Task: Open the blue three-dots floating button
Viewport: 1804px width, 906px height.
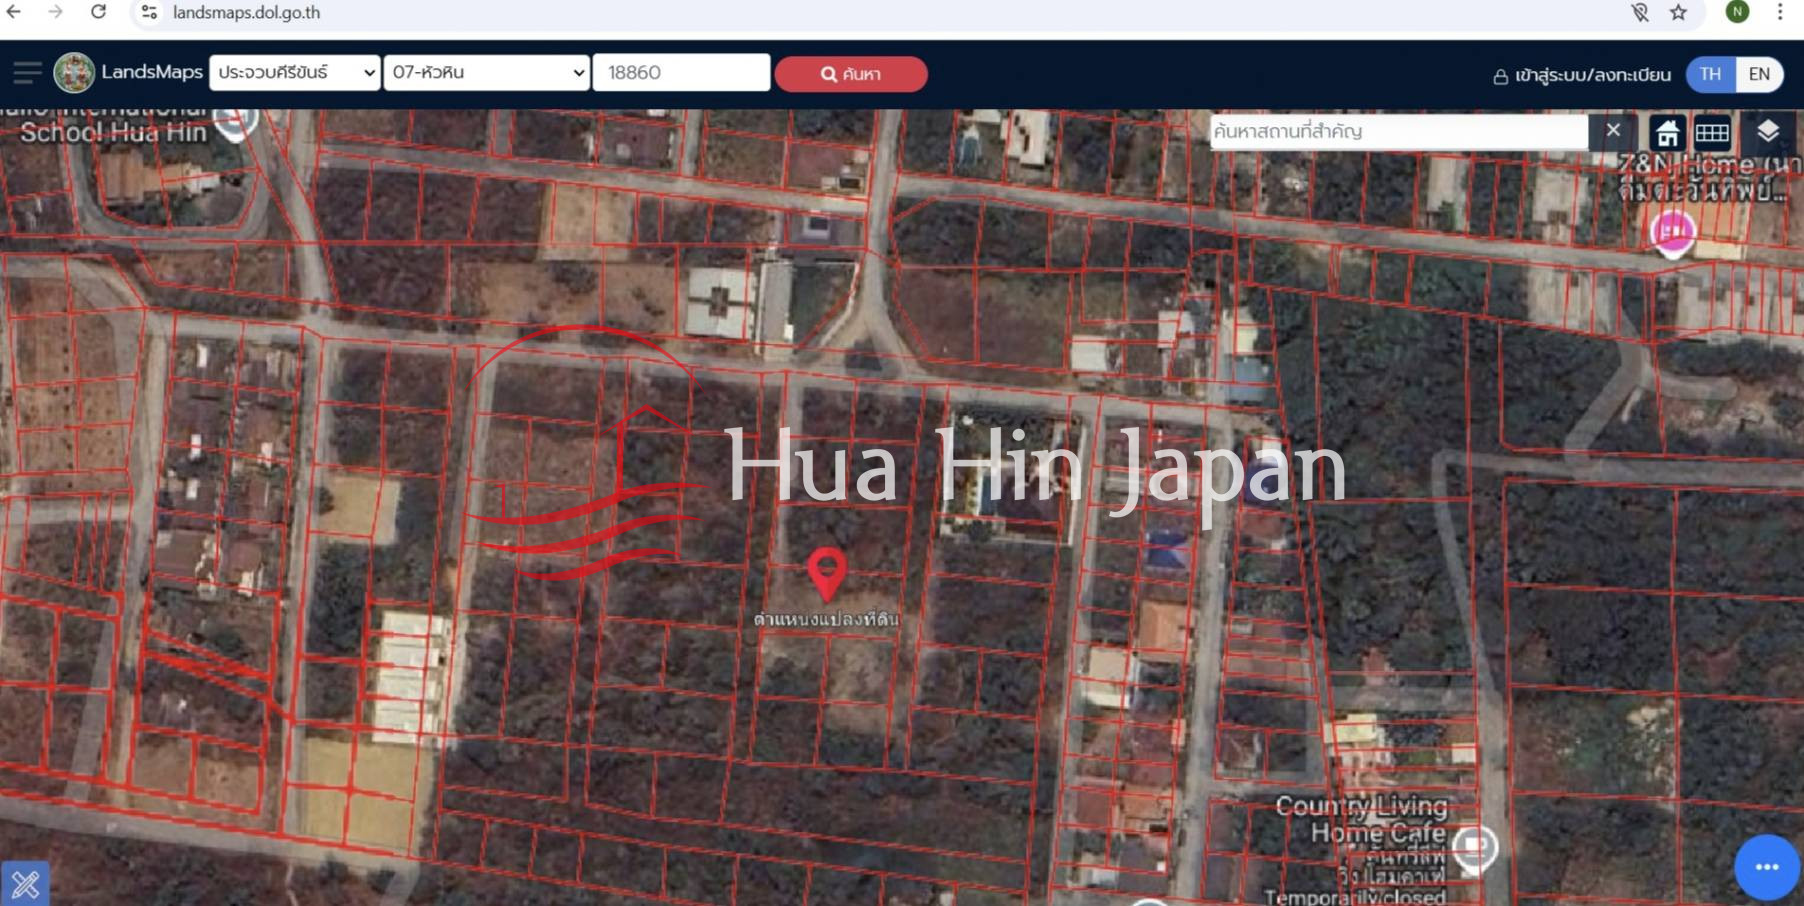Action: 1766,867
